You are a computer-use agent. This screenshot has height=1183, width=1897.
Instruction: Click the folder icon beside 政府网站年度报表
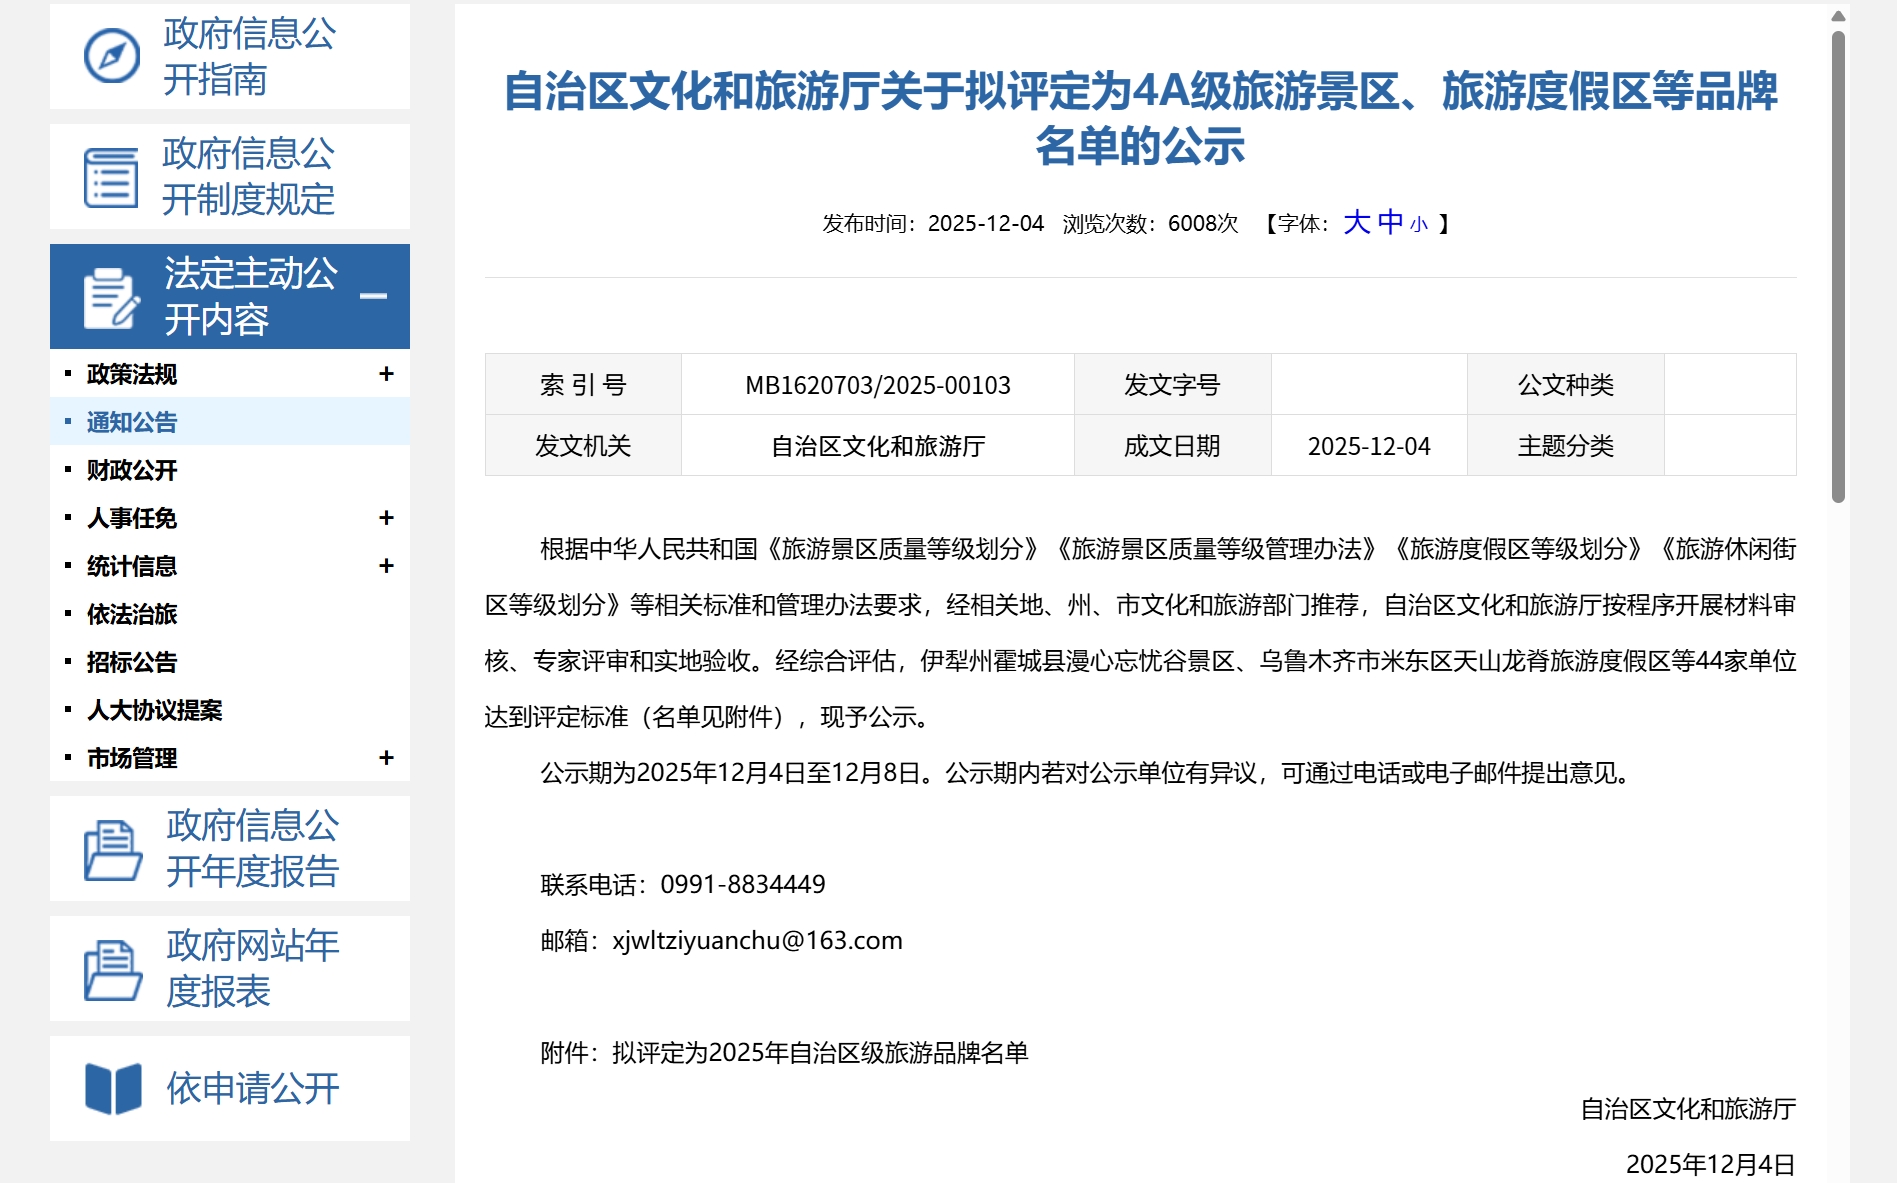pyautogui.click(x=112, y=969)
